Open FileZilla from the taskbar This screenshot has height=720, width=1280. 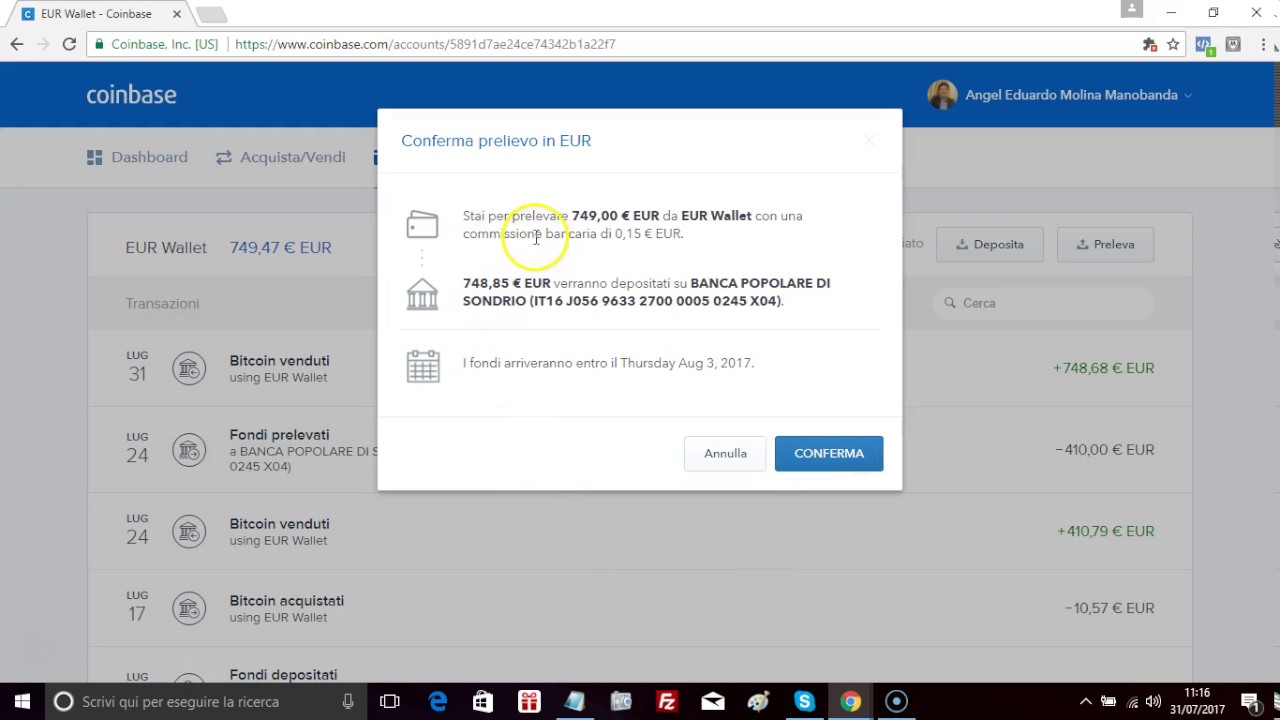pos(666,702)
